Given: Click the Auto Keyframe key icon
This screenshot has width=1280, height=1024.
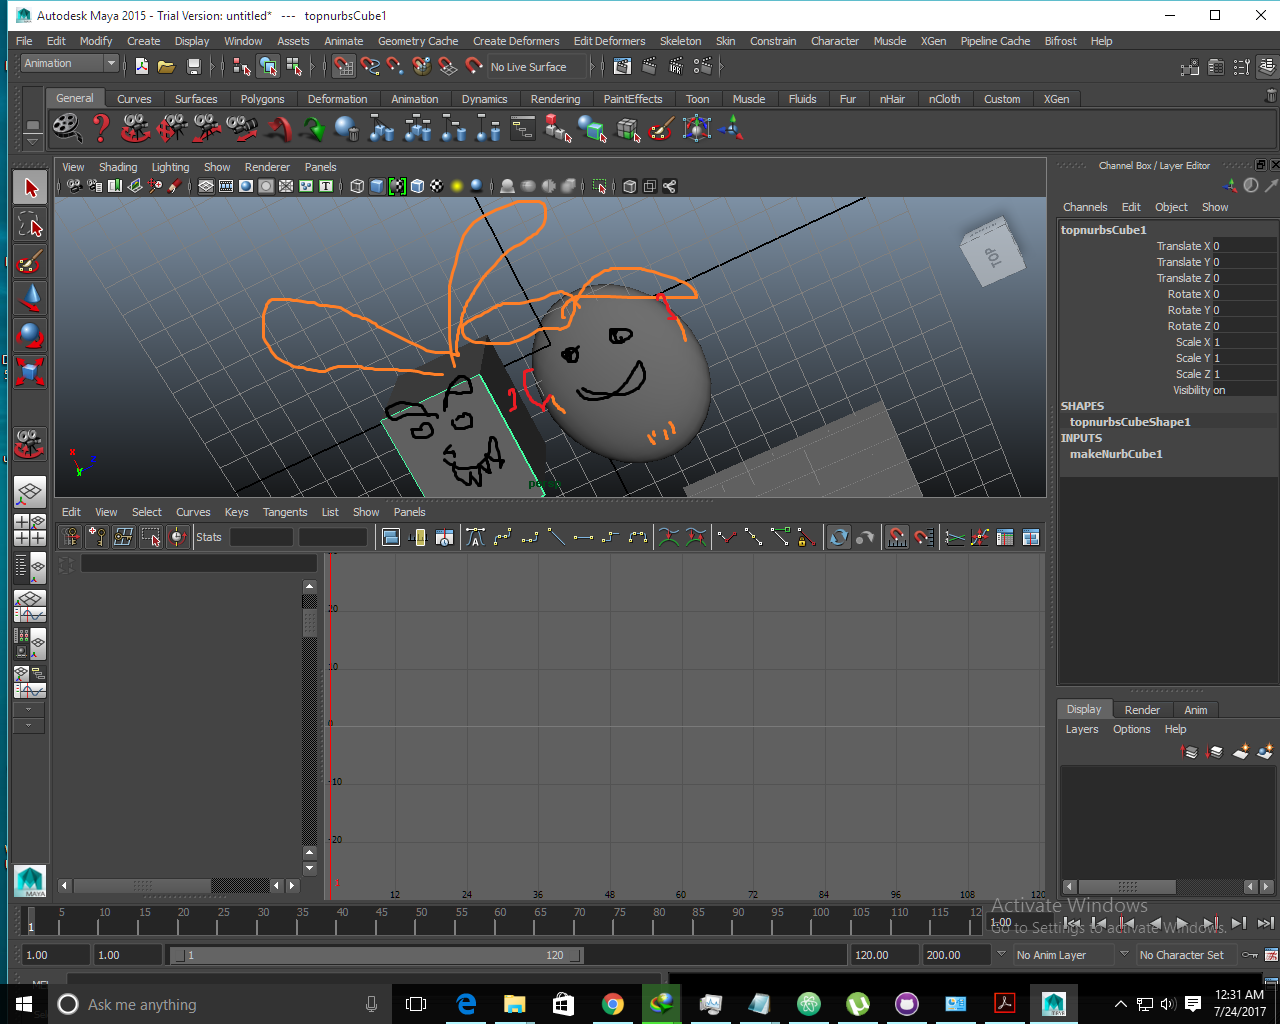Looking at the screenshot, I should [x=1250, y=955].
